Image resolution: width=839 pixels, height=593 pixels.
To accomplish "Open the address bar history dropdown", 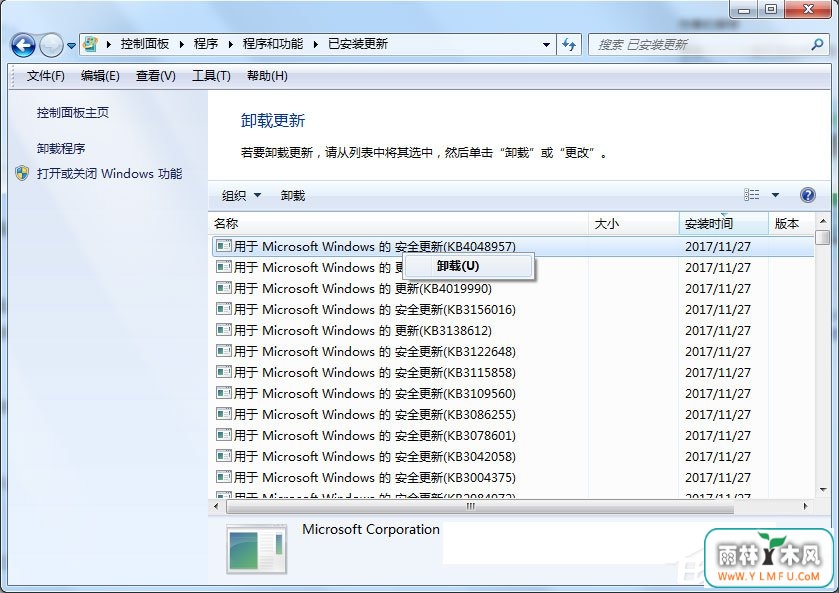I will point(546,45).
